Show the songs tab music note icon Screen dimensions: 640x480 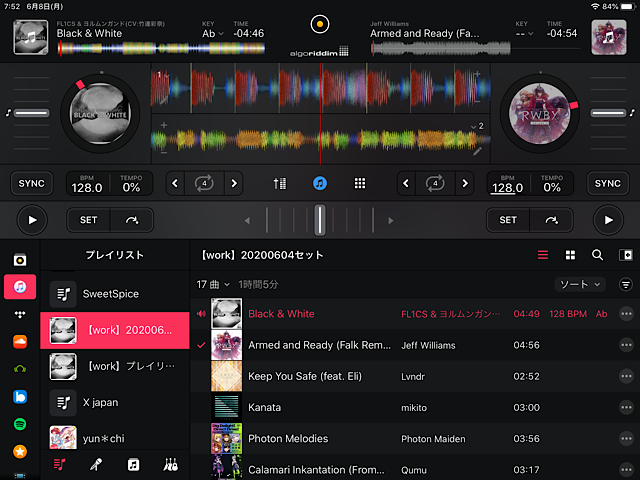click(133, 464)
